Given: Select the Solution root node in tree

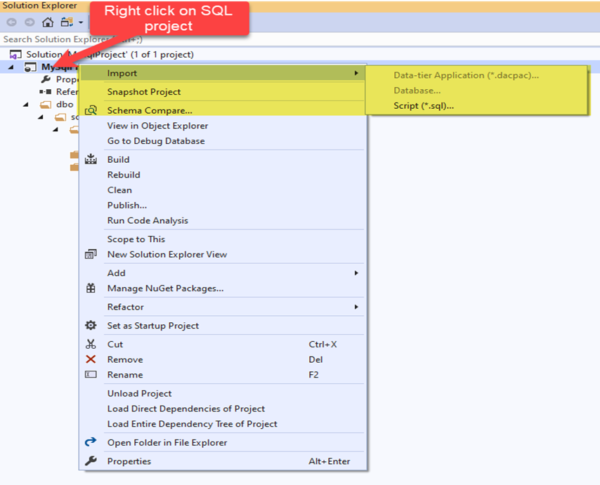Looking at the screenshot, I should pos(103,54).
